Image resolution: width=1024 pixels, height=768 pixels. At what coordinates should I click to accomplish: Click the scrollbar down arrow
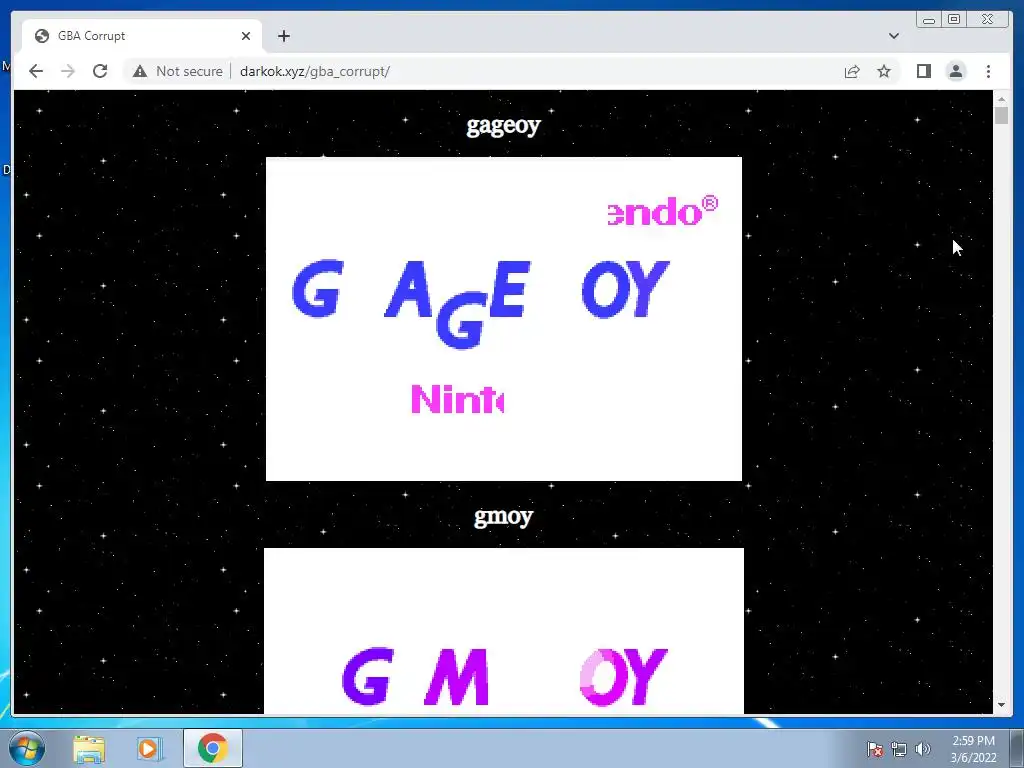[1001, 705]
